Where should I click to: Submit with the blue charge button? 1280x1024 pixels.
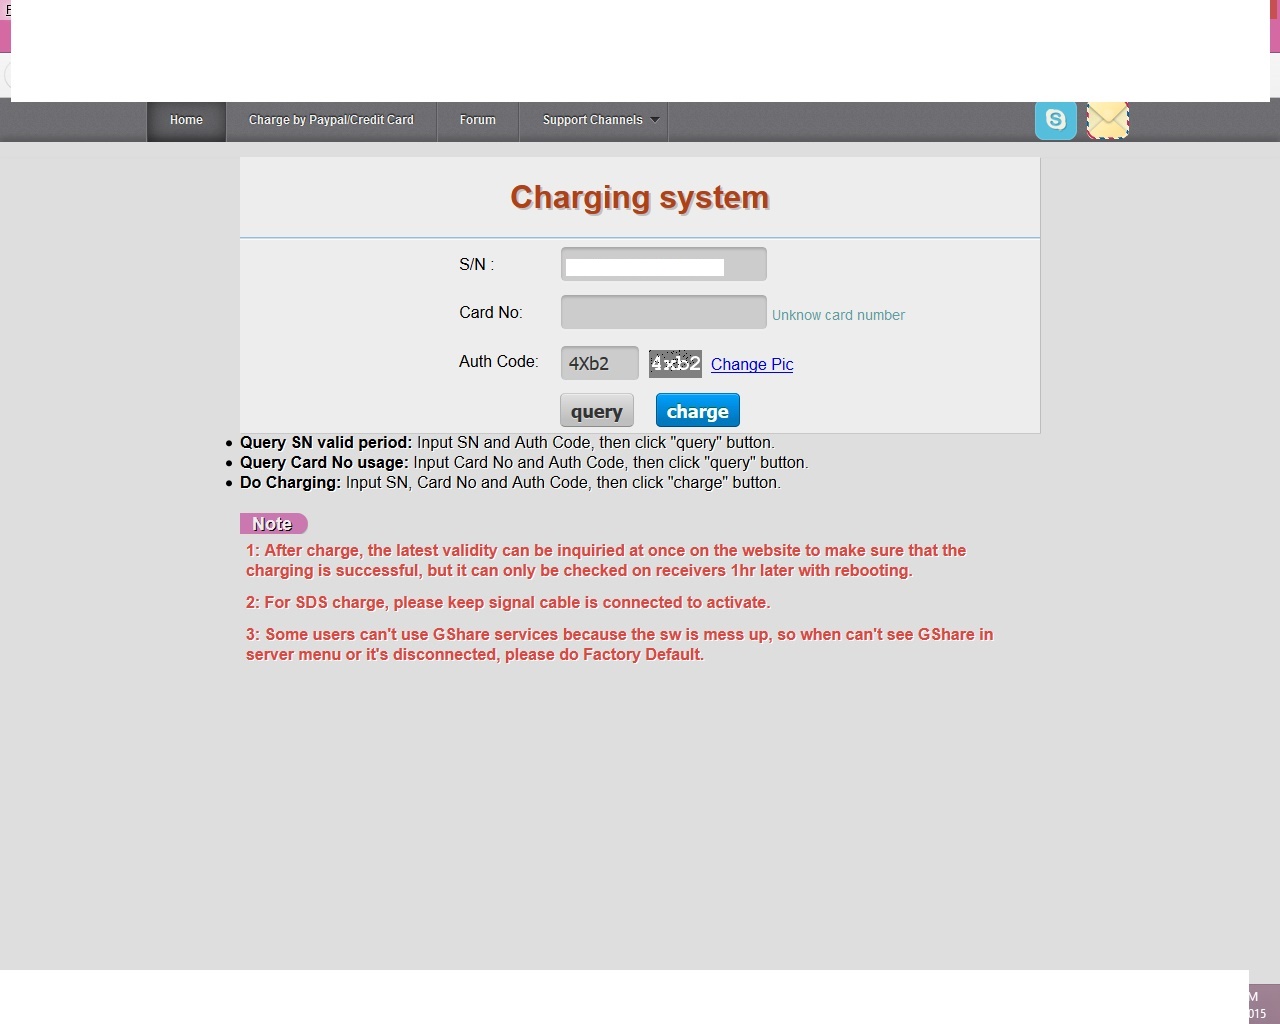(x=698, y=411)
